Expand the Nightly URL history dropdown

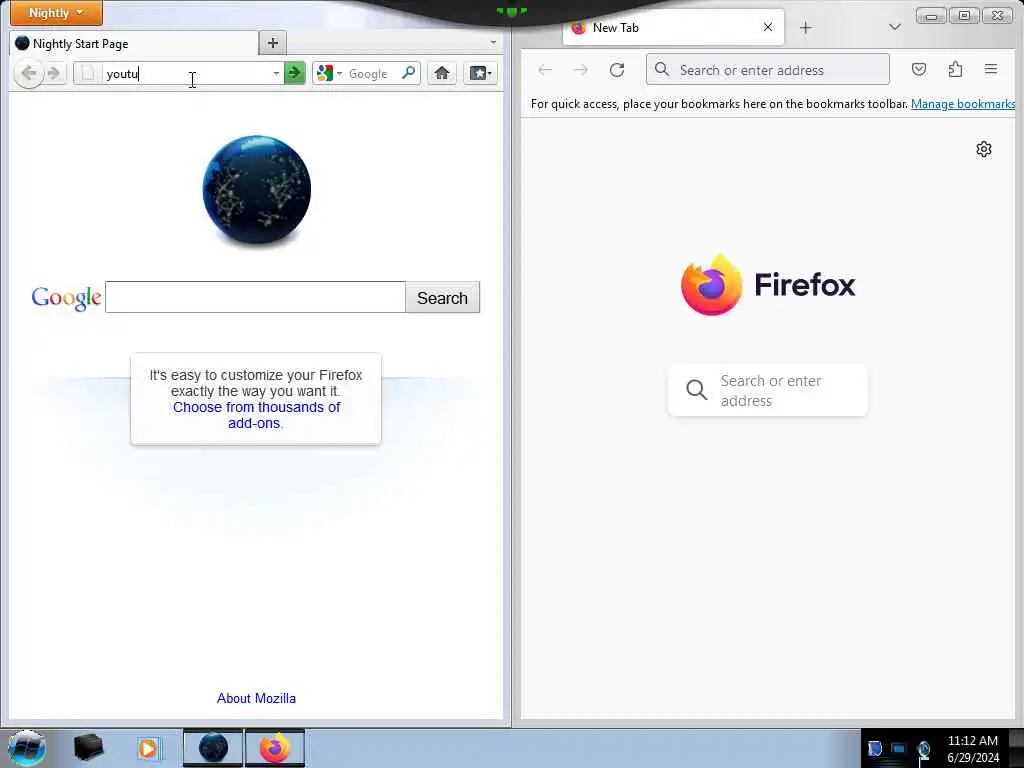click(276, 73)
